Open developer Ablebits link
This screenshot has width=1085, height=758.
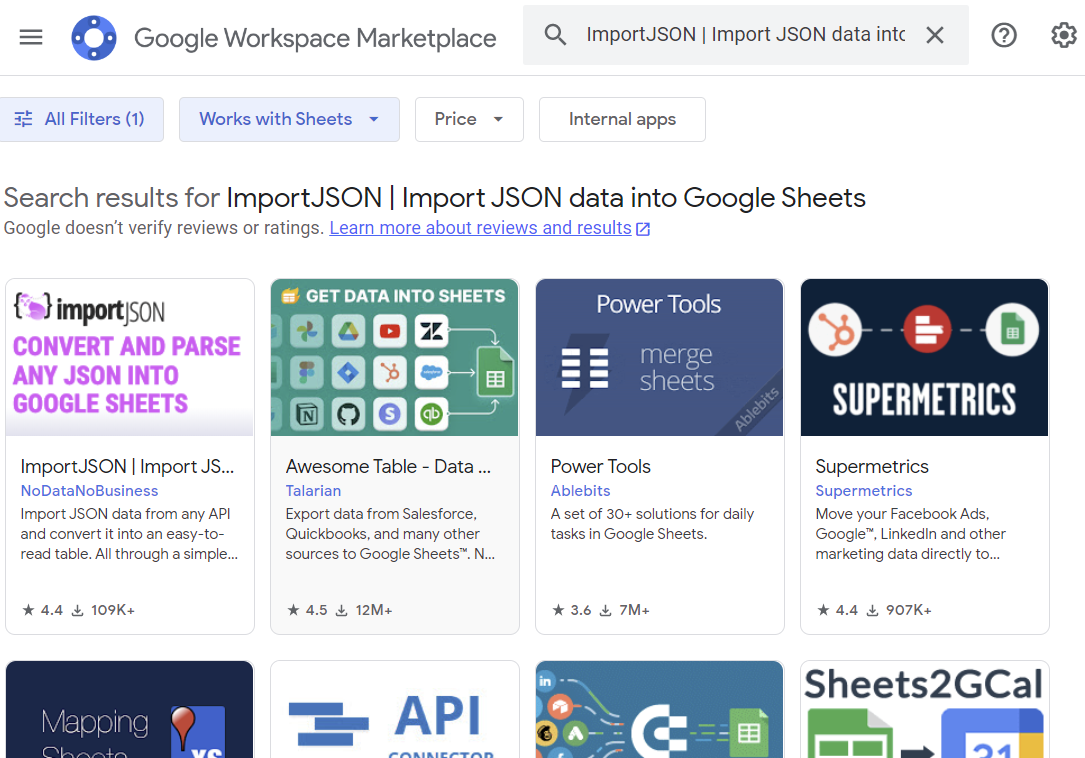[581, 491]
